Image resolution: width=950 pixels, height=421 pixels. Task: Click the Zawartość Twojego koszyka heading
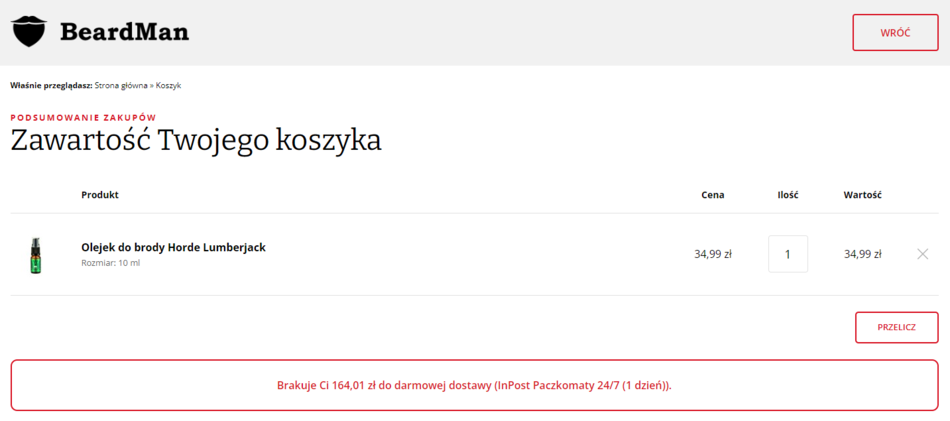[x=196, y=140]
